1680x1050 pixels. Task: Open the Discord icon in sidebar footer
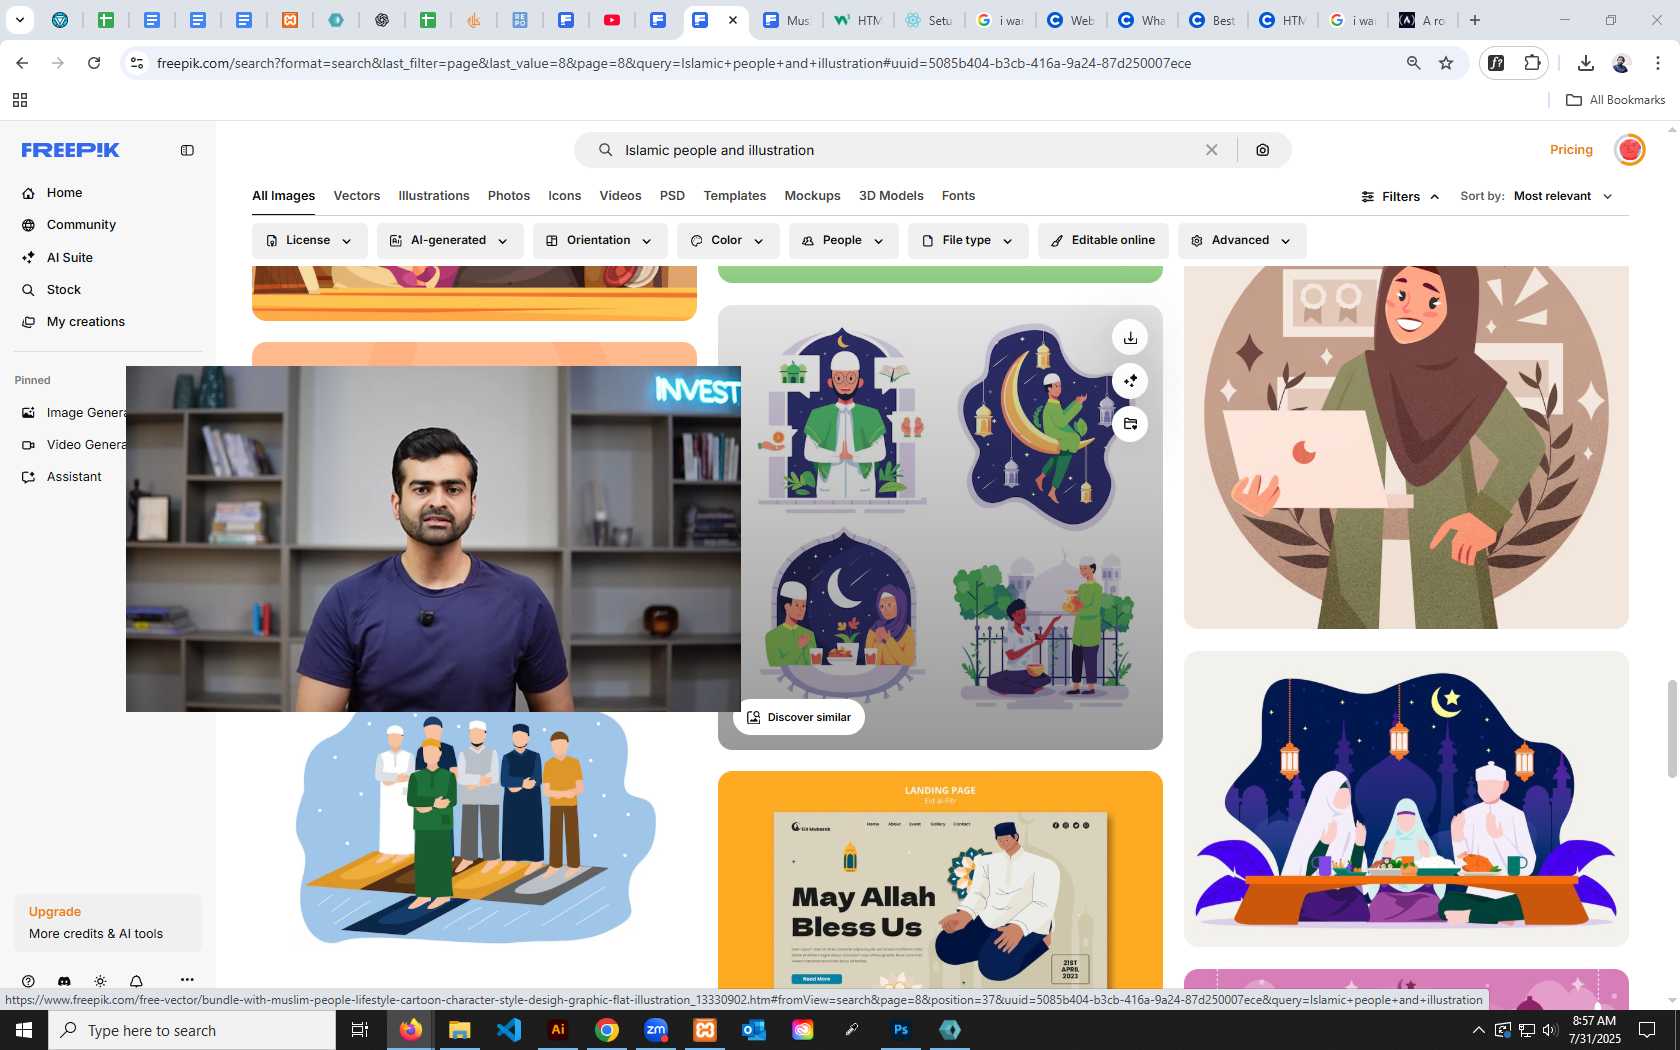pyautogui.click(x=64, y=982)
